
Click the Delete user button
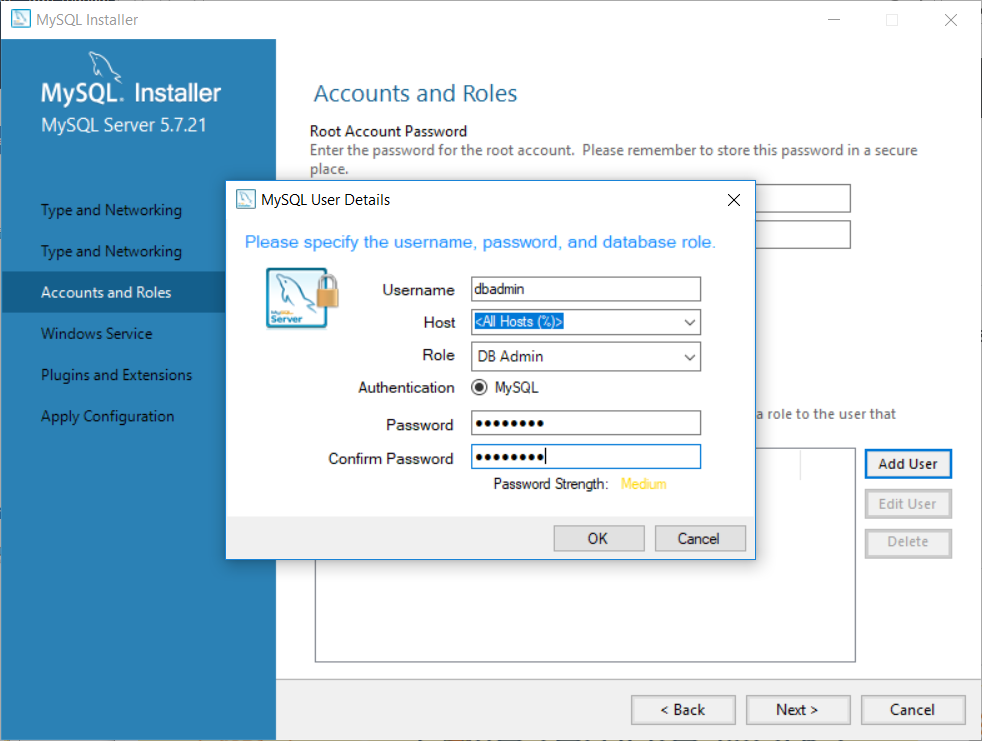[907, 542]
